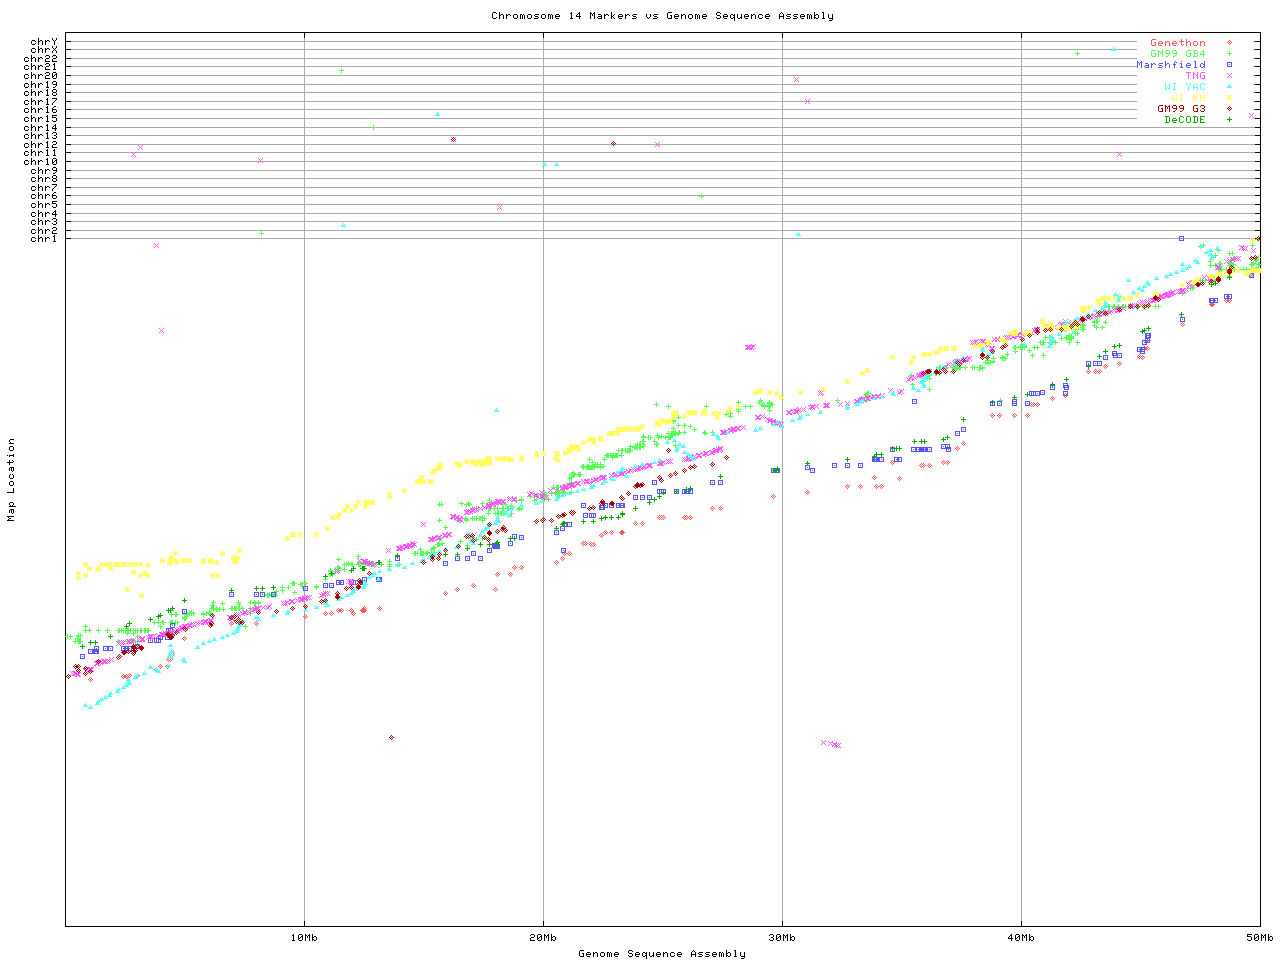Select the Marshfield legend label
The width and height of the screenshot is (1280, 960).
(1170, 65)
